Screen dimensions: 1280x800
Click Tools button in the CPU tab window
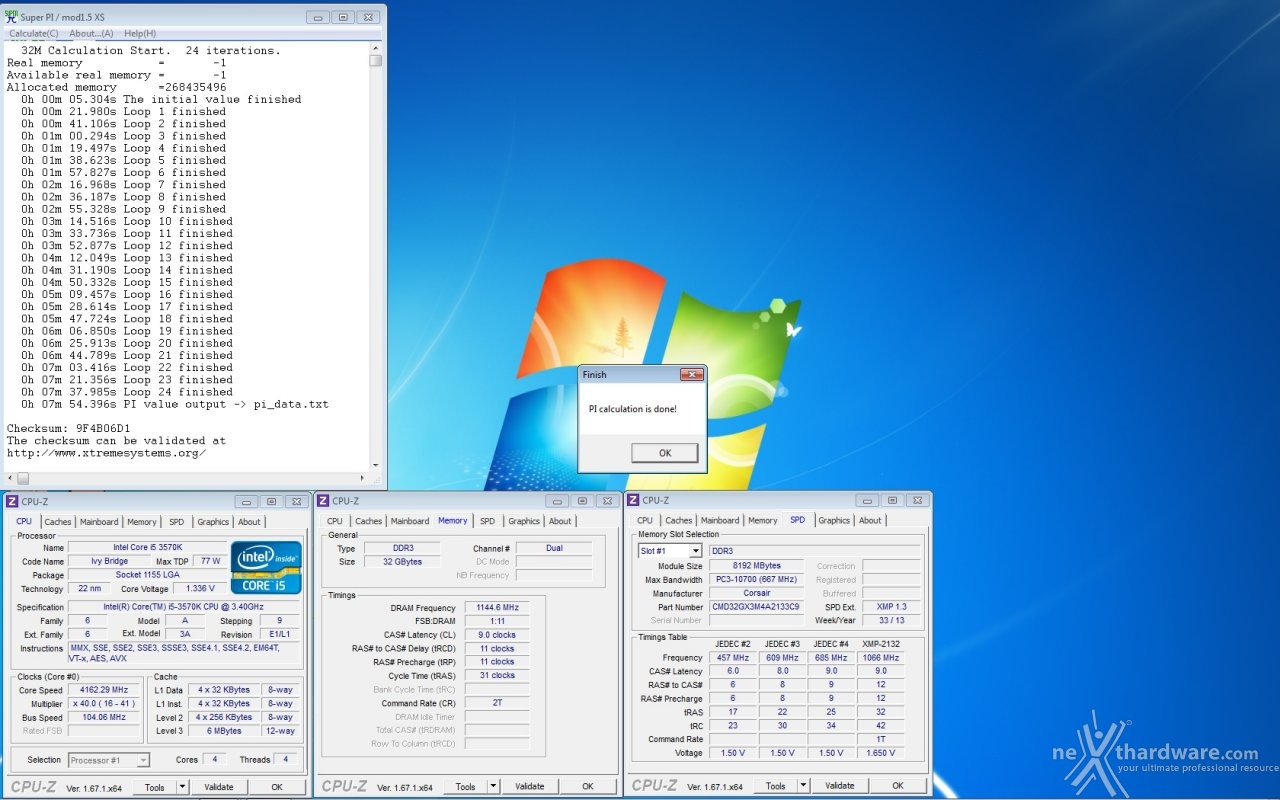pyautogui.click(x=154, y=787)
